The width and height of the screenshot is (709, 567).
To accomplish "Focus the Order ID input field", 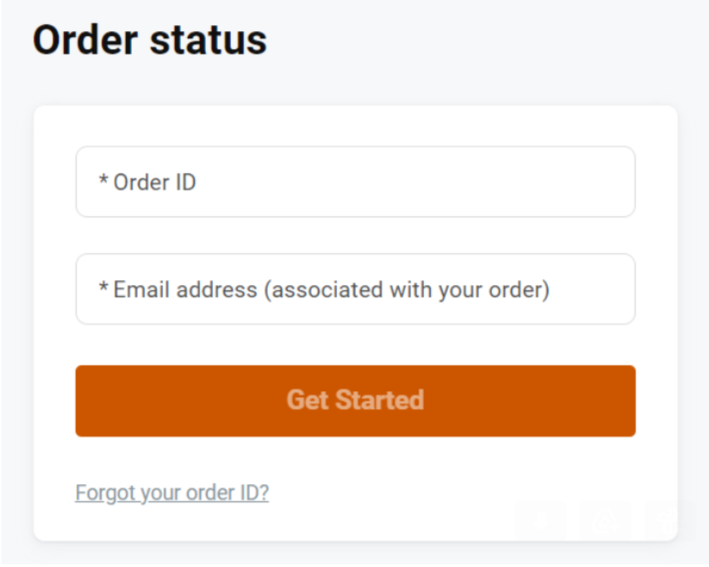I will point(355,182).
